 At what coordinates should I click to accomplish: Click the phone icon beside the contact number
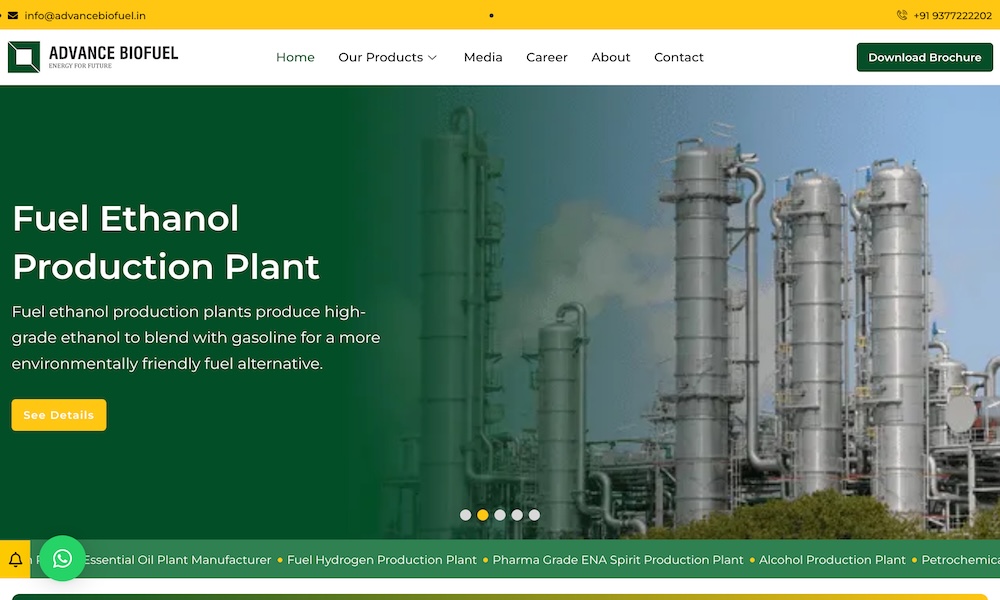click(901, 15)
